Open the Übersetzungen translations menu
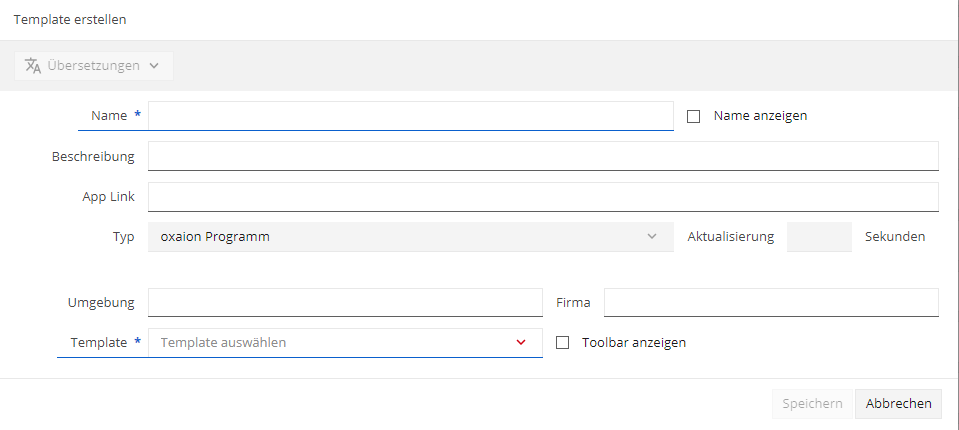This screenshot has height=430, width=959. pyautogui.click(x=94, y=65)
